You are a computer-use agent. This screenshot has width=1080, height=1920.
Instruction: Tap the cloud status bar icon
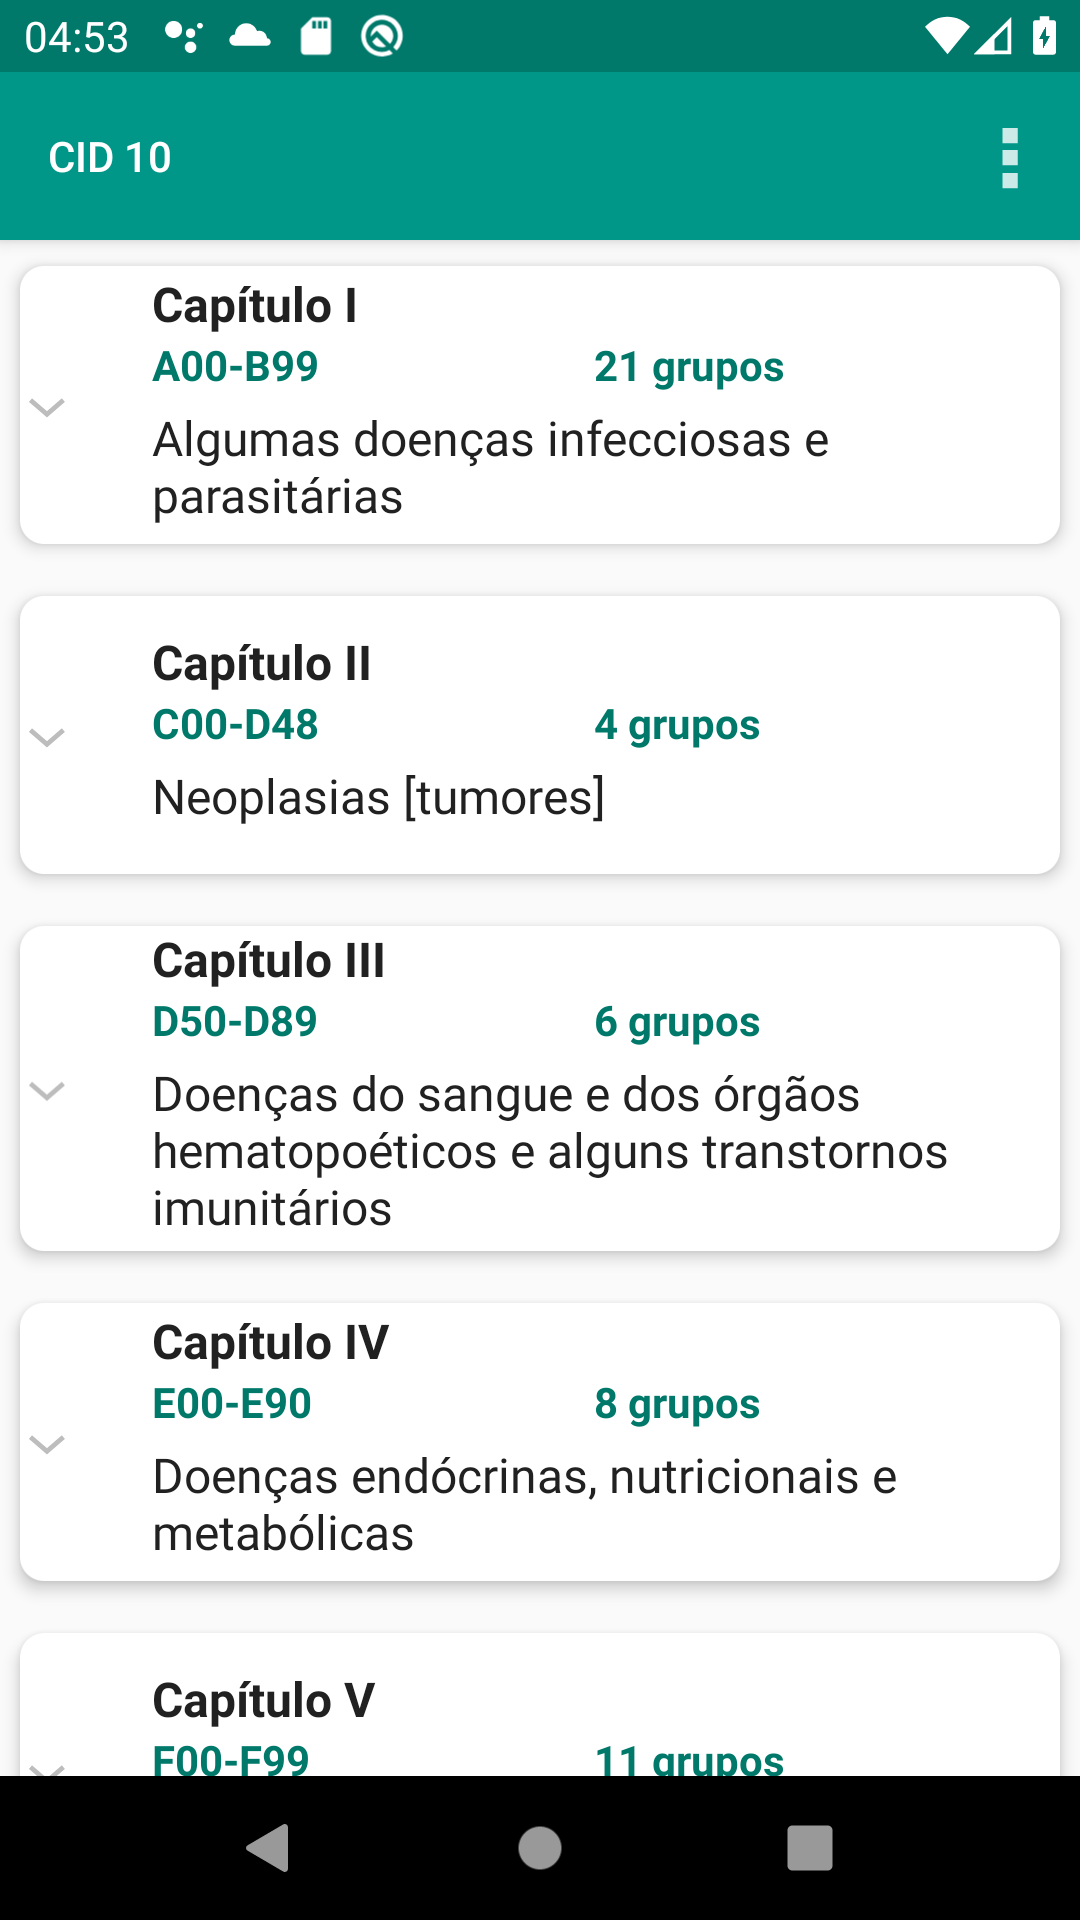coord(250,37)
